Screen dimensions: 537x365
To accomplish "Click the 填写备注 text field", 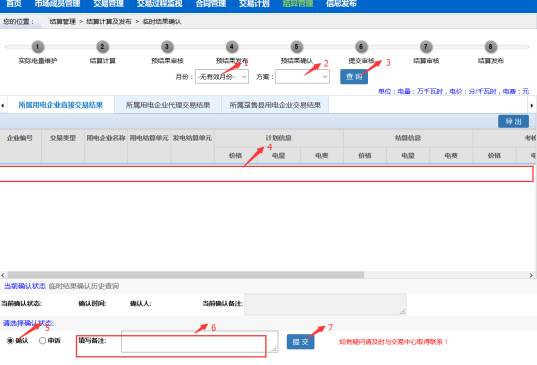I will point(199,341).
